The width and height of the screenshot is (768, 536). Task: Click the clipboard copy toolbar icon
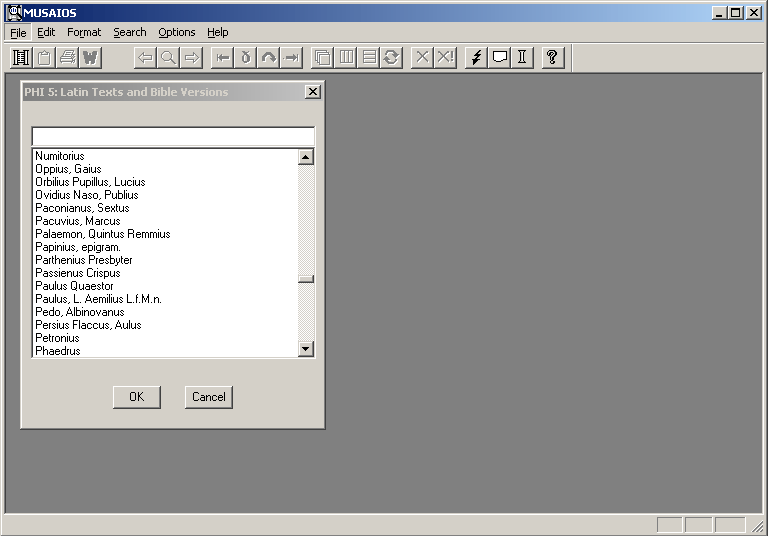pos(44,58)
